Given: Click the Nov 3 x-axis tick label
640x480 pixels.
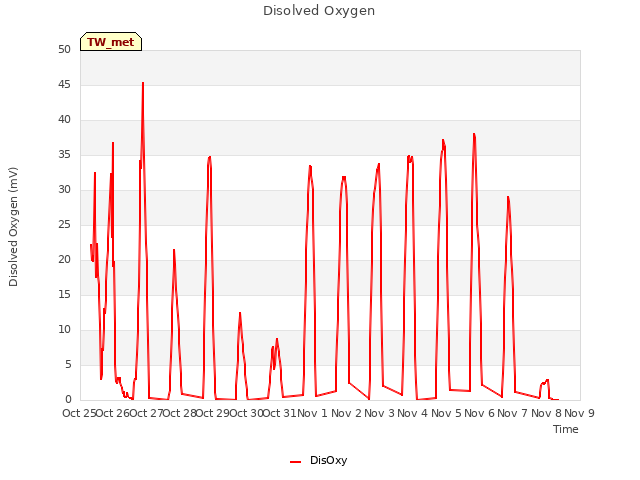Looking at the screenshot, I should point(380,413).
